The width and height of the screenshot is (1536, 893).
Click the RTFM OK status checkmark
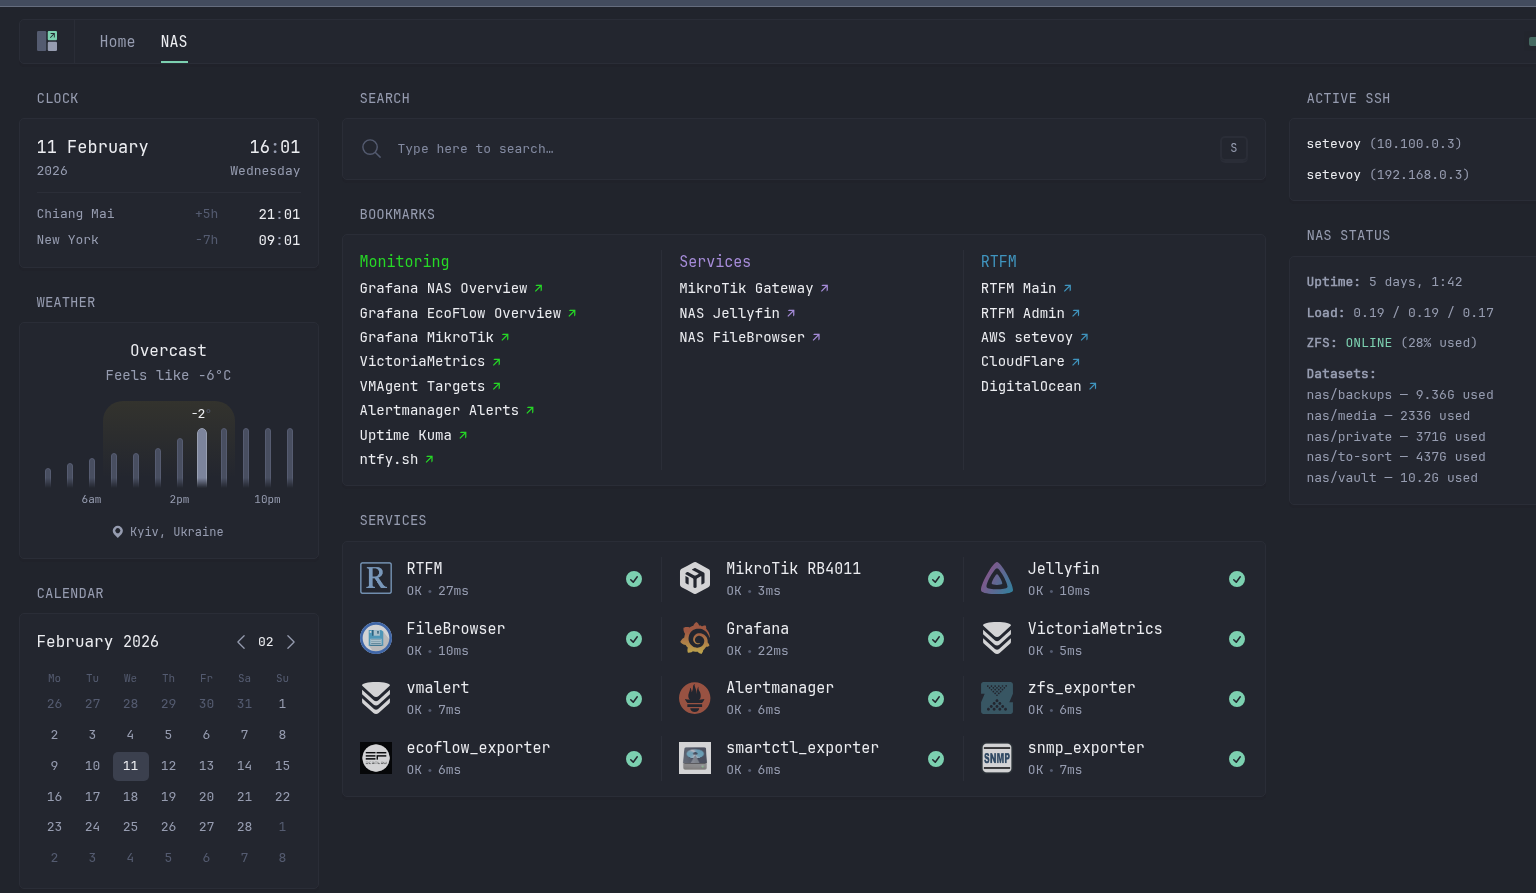pyautogui.click(x=634, y=579)
